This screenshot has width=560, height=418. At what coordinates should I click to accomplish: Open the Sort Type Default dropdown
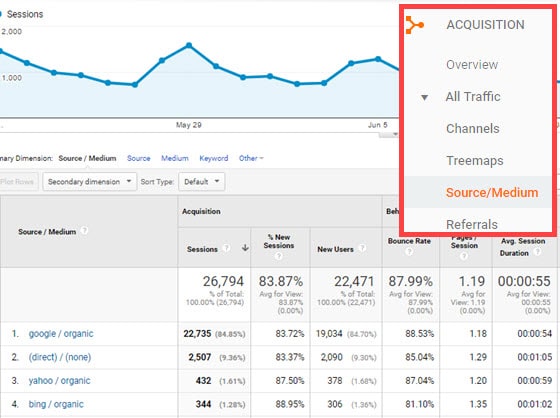tap(201, 181)
